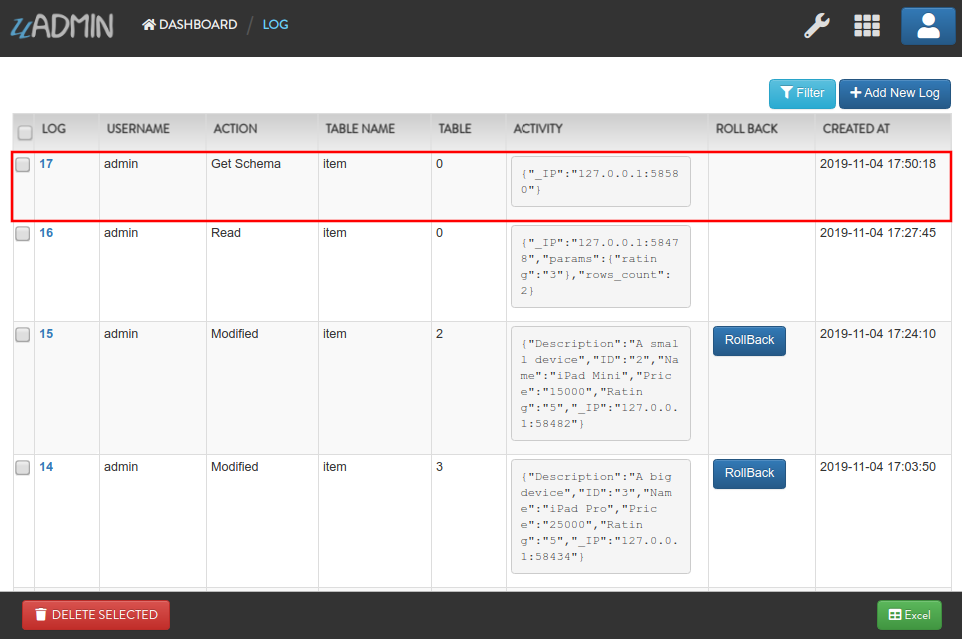This screenshot has height=639, width=962.
Task: Open the apps grid menu icon
Action: [867, 26]
